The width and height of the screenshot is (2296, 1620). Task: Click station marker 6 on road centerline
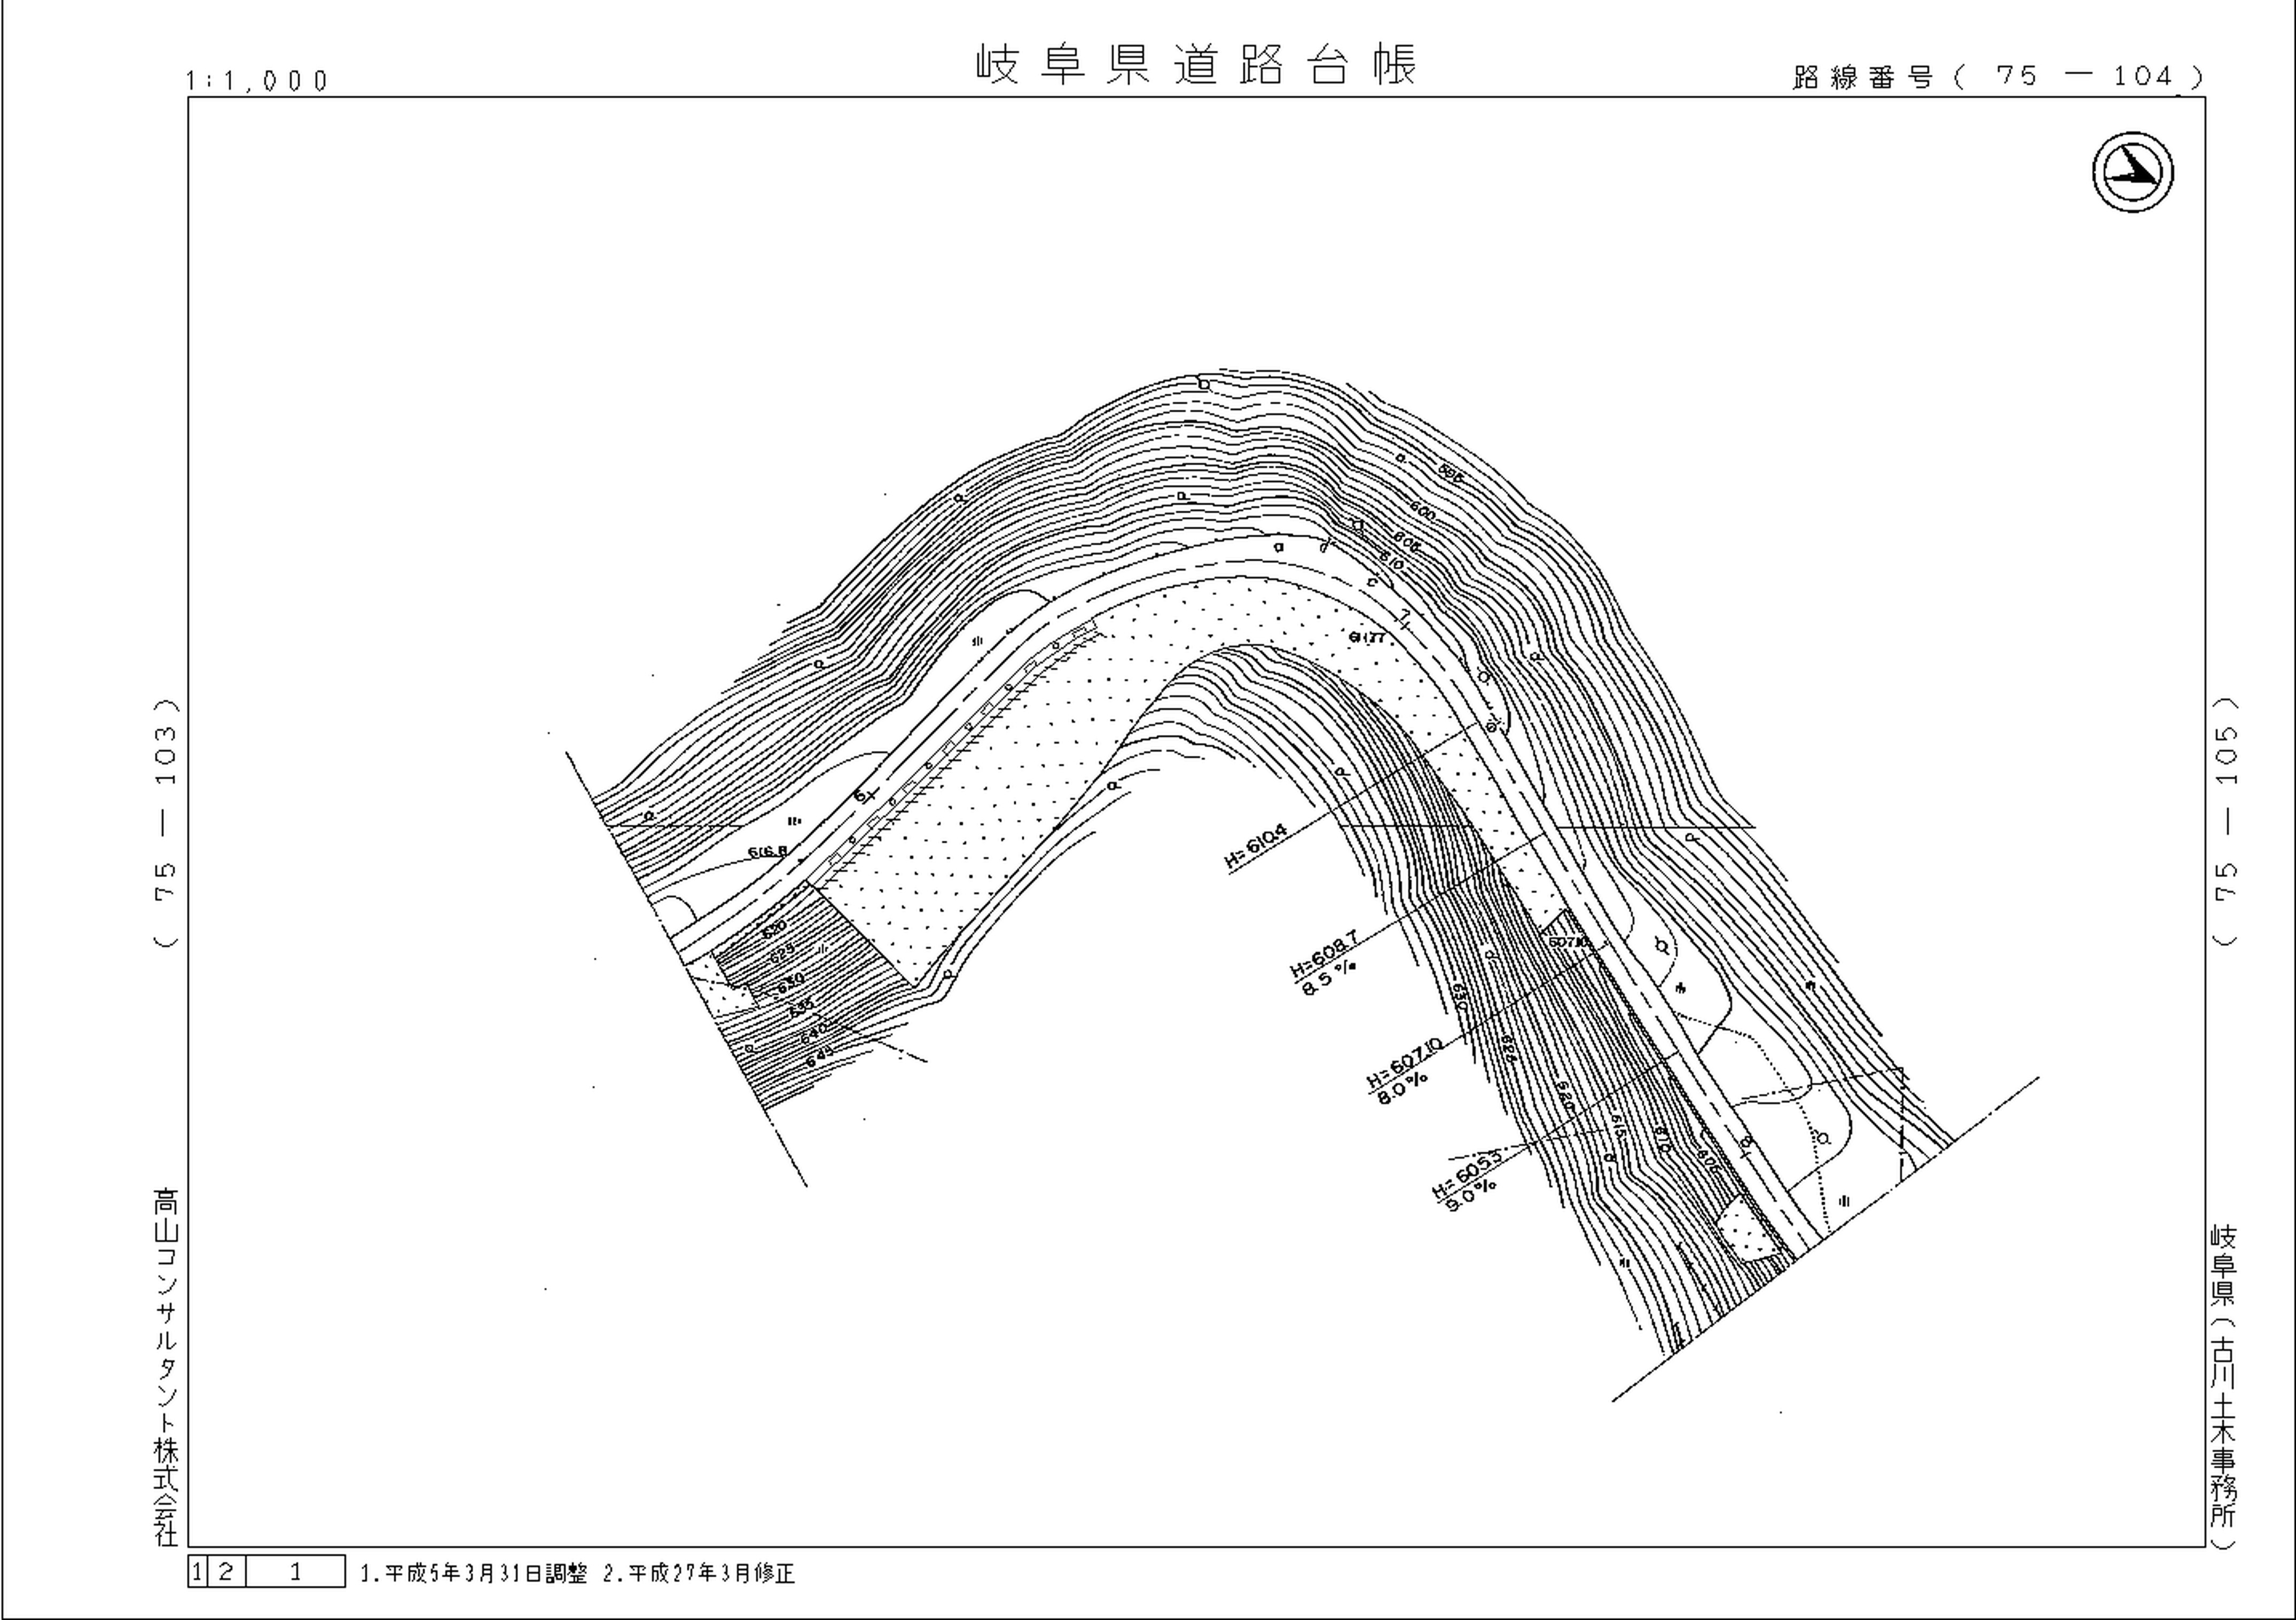[862, 796]
